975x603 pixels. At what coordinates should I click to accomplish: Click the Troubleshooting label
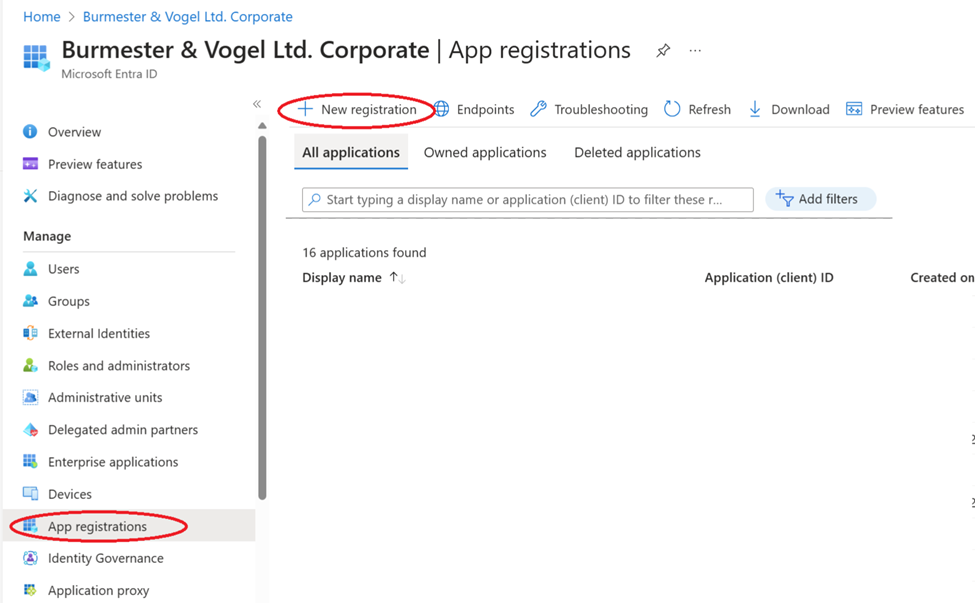coord(601,109)
